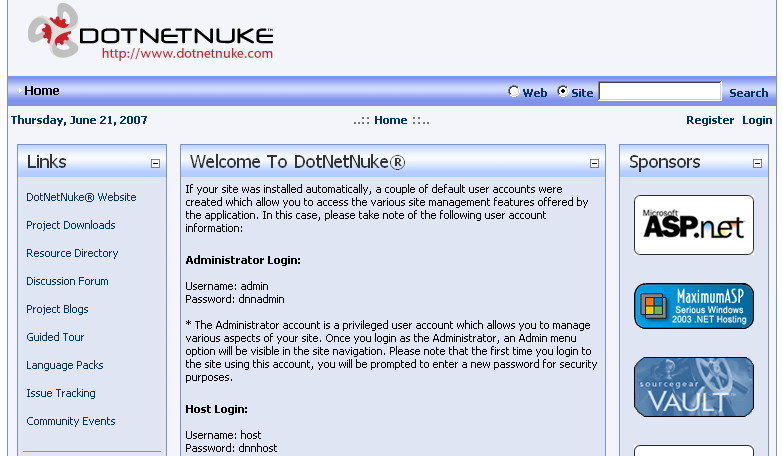Screen dimensions: 783x456
Task: Click the http://www.dotnetnuke.com URL text
Action: 187,53
